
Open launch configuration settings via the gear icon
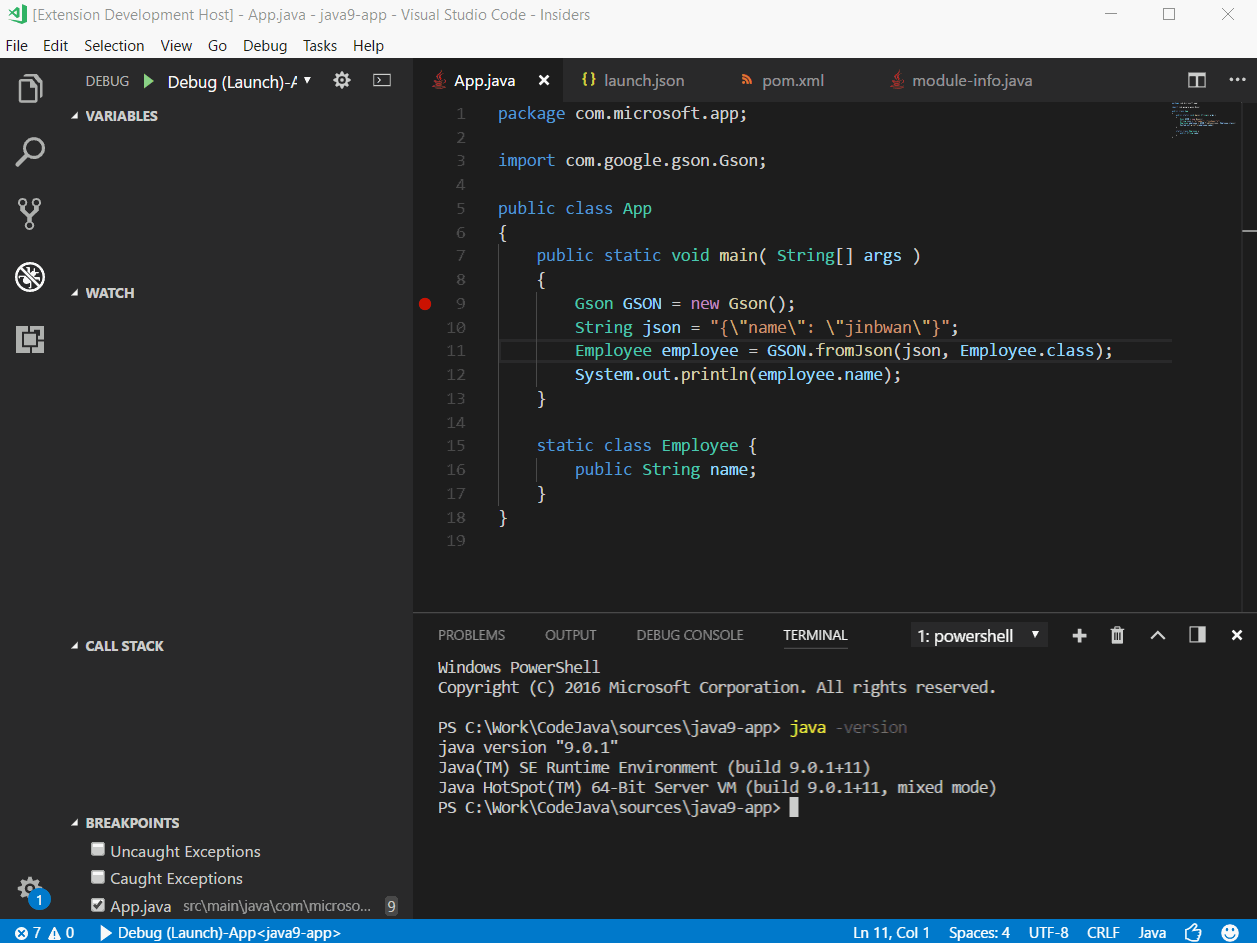(x=341, y=80)
